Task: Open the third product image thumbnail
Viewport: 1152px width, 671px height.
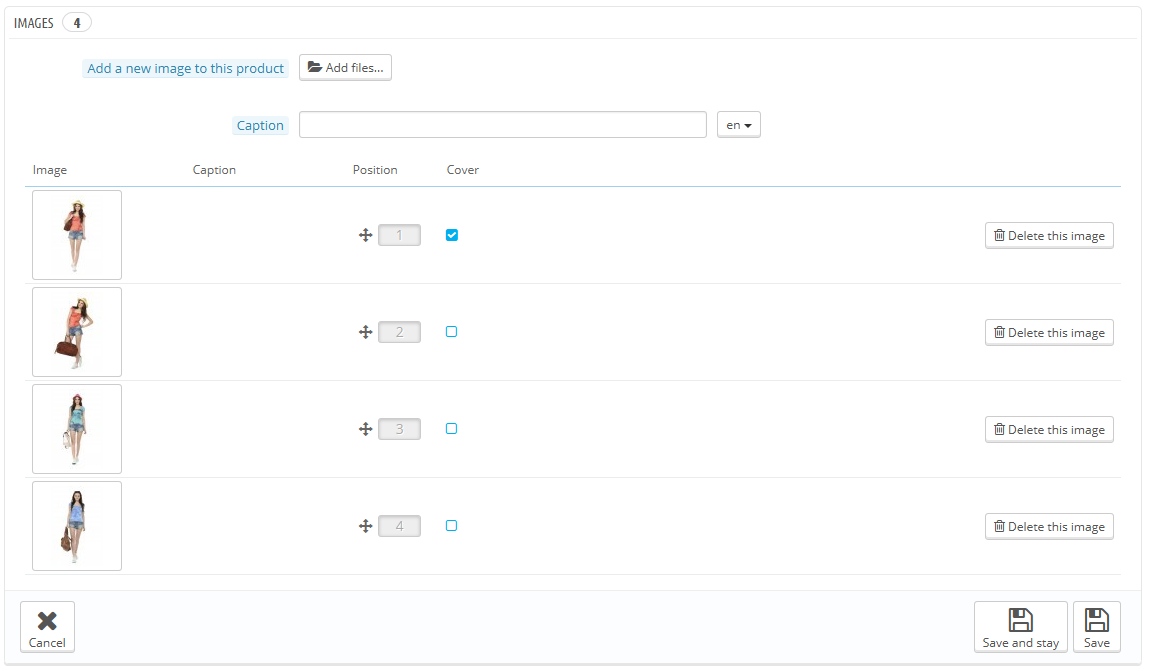Action: (x=77, y=429)
